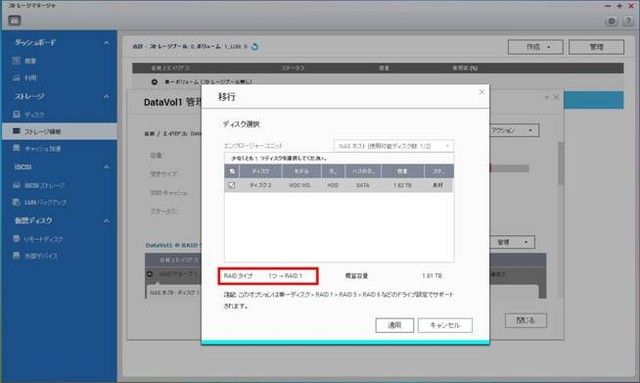Viewport: 640px width, 383px height.
Task: Click the 容量 column header in the disk table
Action: [x=402, y=171]
